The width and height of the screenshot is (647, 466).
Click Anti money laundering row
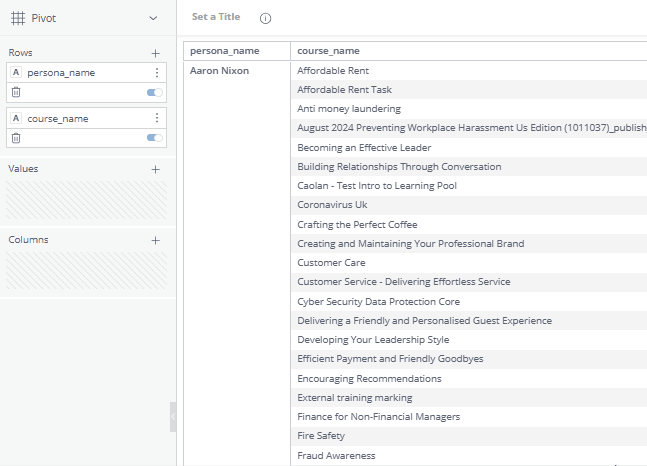point(469,109)
